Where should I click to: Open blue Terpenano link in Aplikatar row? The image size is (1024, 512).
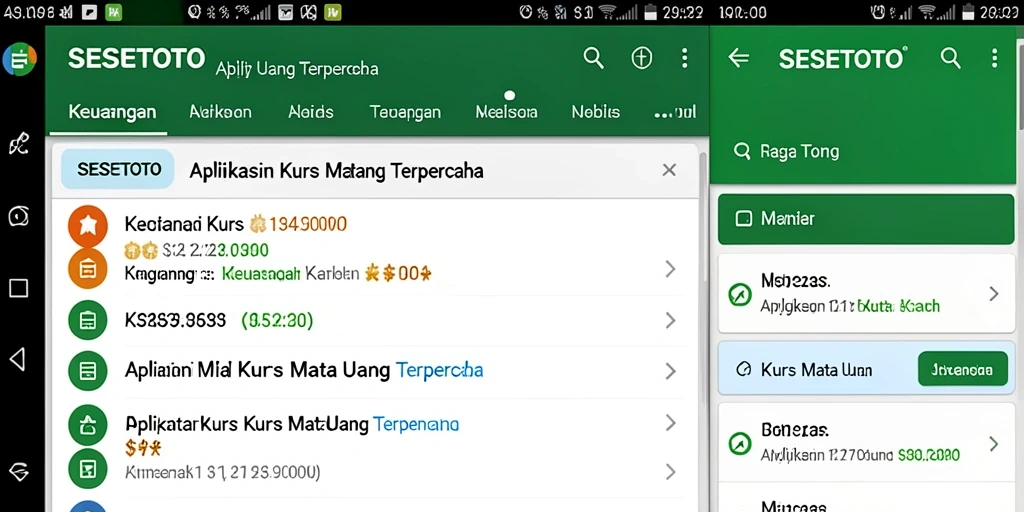click(415, 424)
